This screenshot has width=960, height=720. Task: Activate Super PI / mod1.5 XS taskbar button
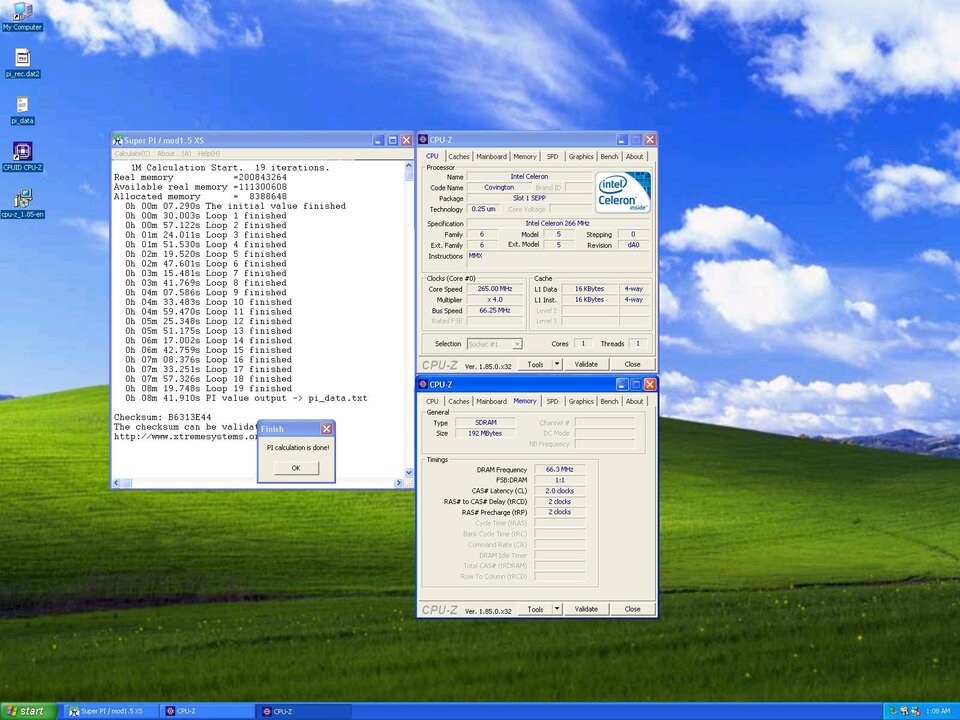pos(110,711)
